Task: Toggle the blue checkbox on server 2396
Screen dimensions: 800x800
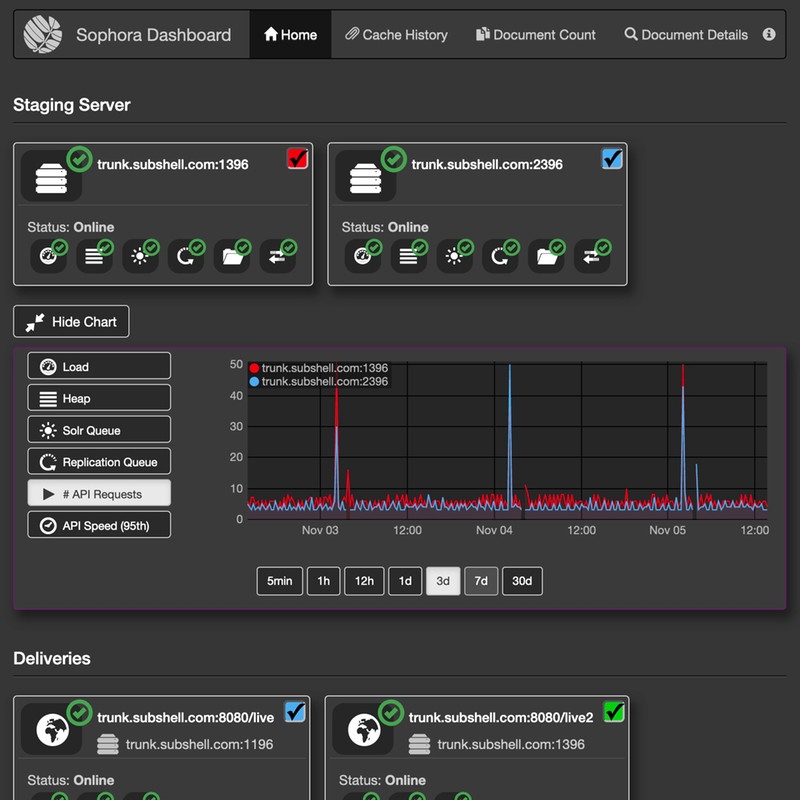Action: tap(611, 158)
